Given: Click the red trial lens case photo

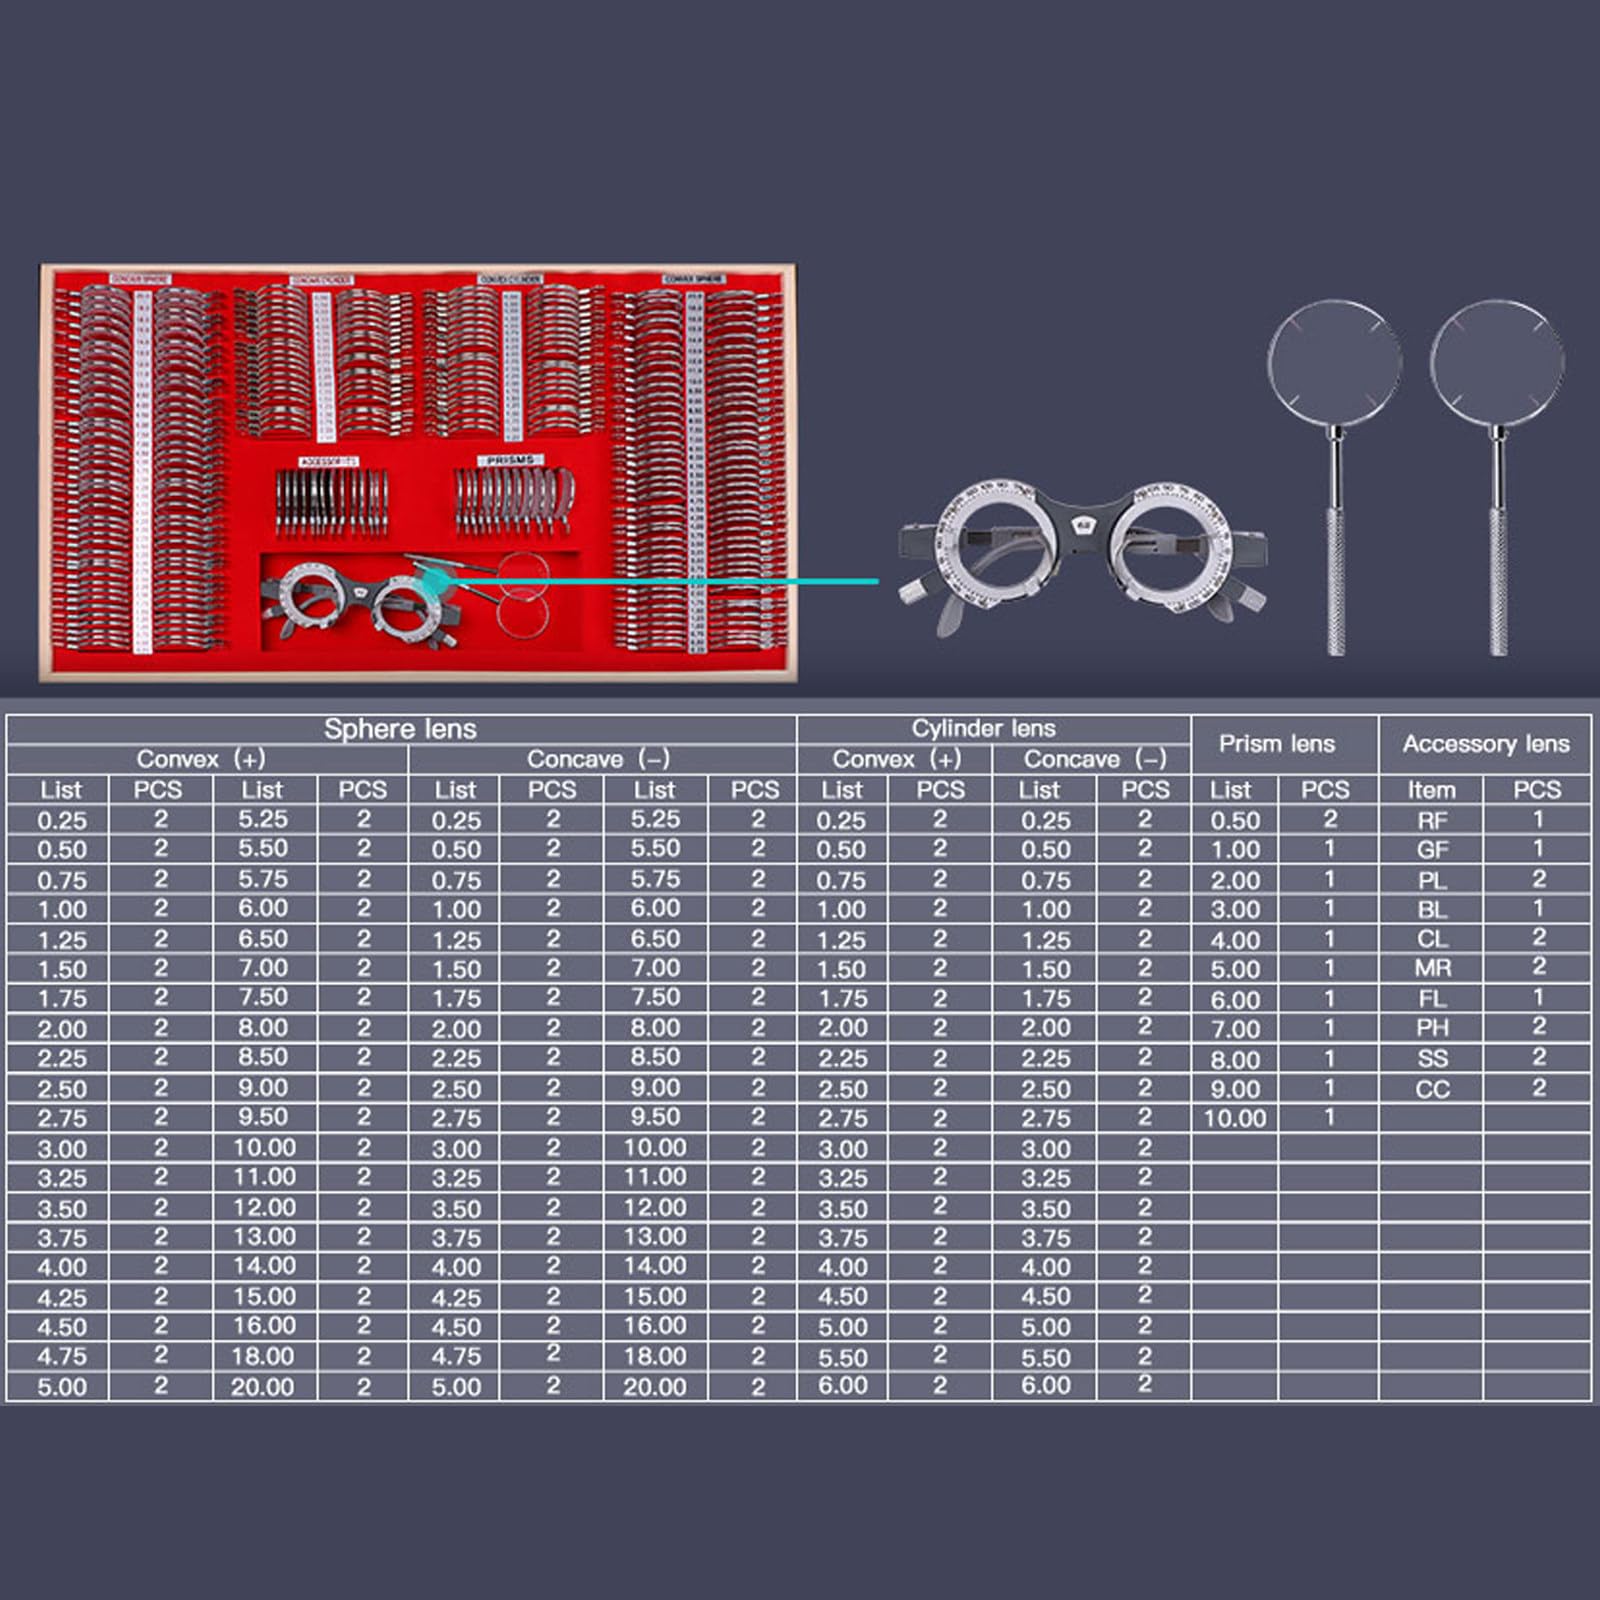Looking at the screenshot, I should tap(418, 473).
